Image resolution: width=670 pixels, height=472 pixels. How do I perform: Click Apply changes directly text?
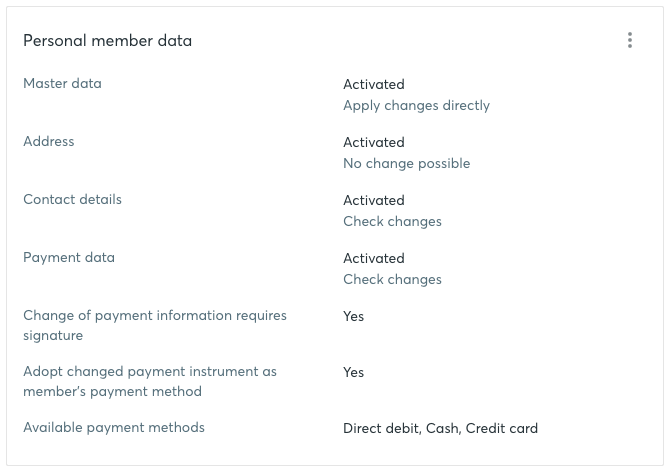pos(416,106)
